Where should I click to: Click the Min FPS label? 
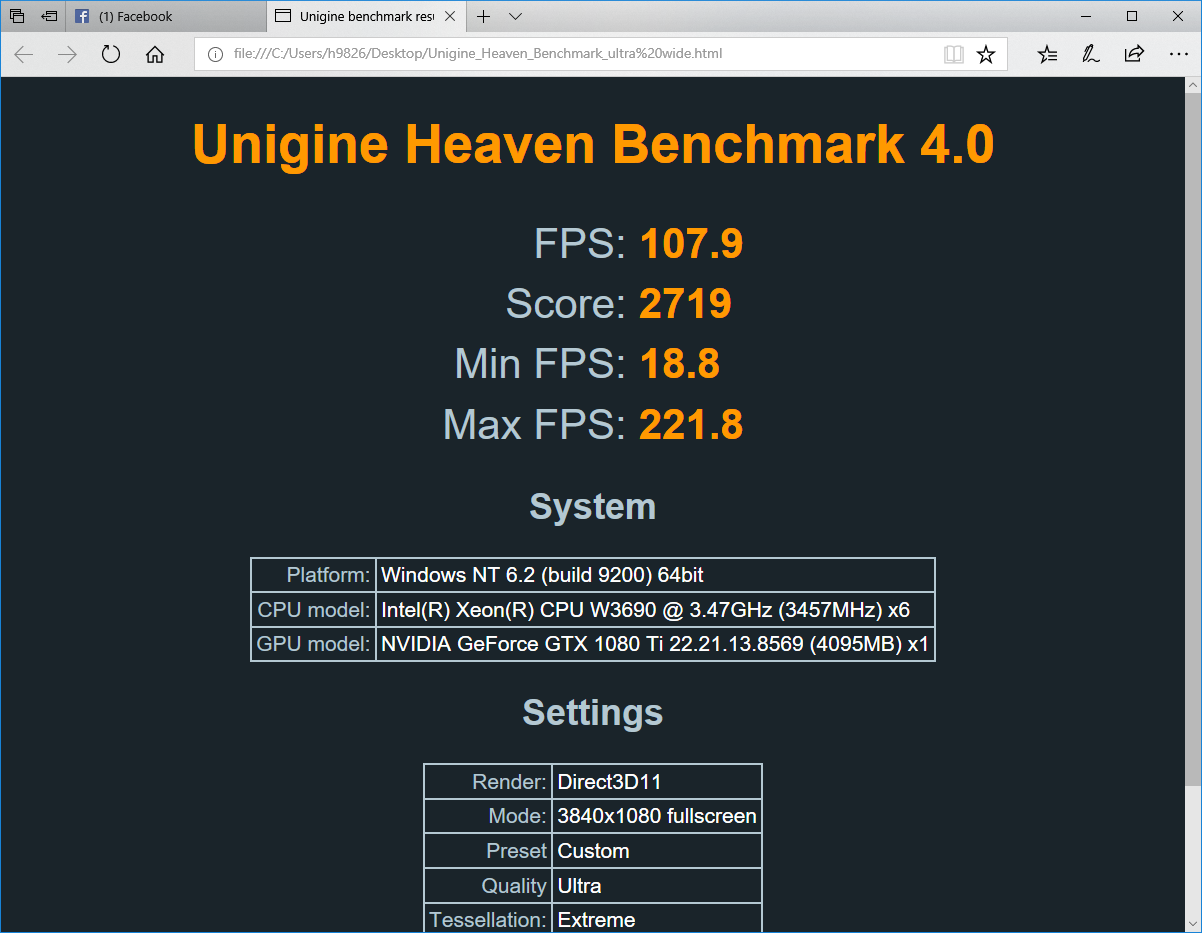tap(541, 364)
